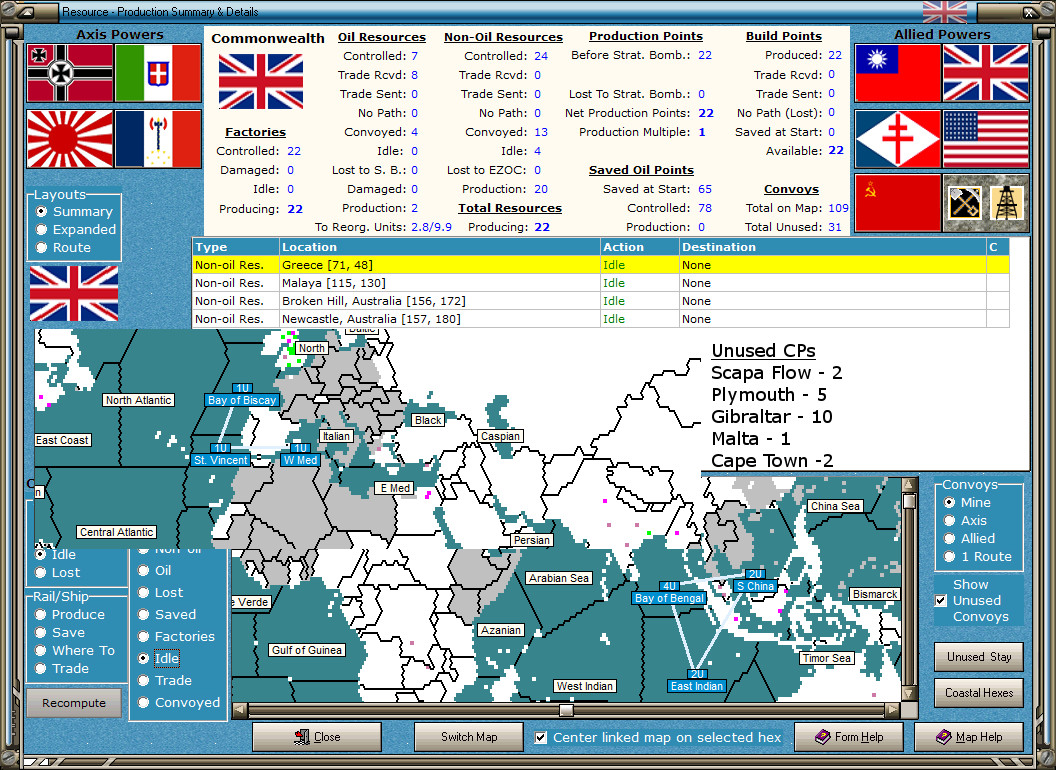The width and height of the screenshot is (1056, 770).
Task: Select the Commonwealth flag under Allied Powers
Action: click(986, 73)
